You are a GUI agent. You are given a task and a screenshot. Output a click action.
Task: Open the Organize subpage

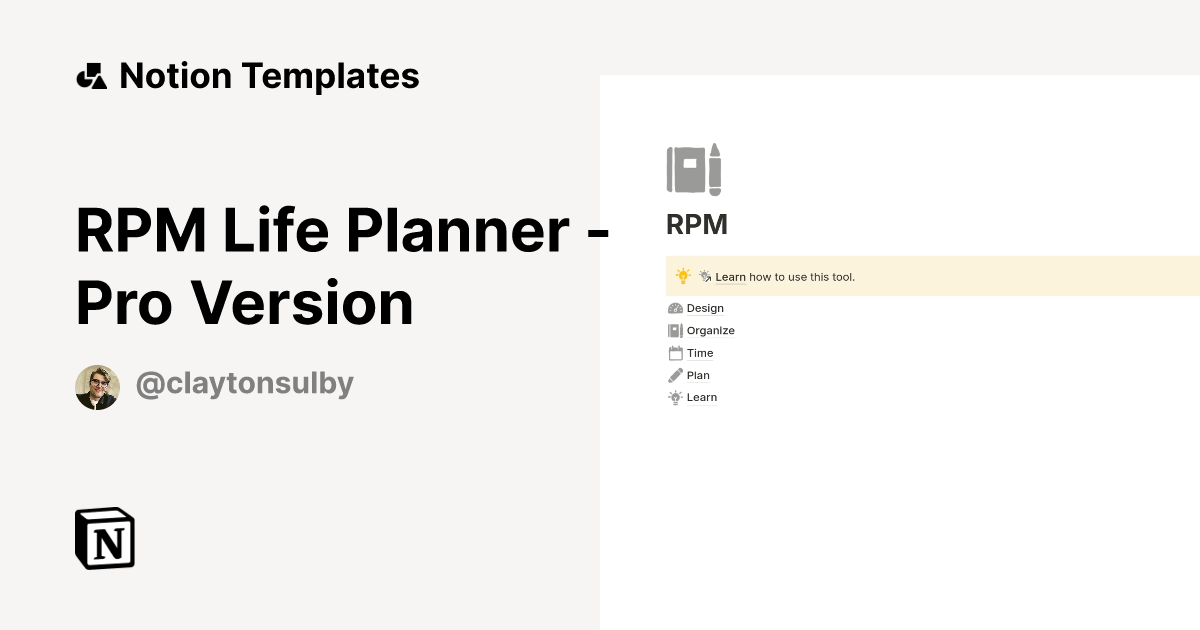click(710, 330)
